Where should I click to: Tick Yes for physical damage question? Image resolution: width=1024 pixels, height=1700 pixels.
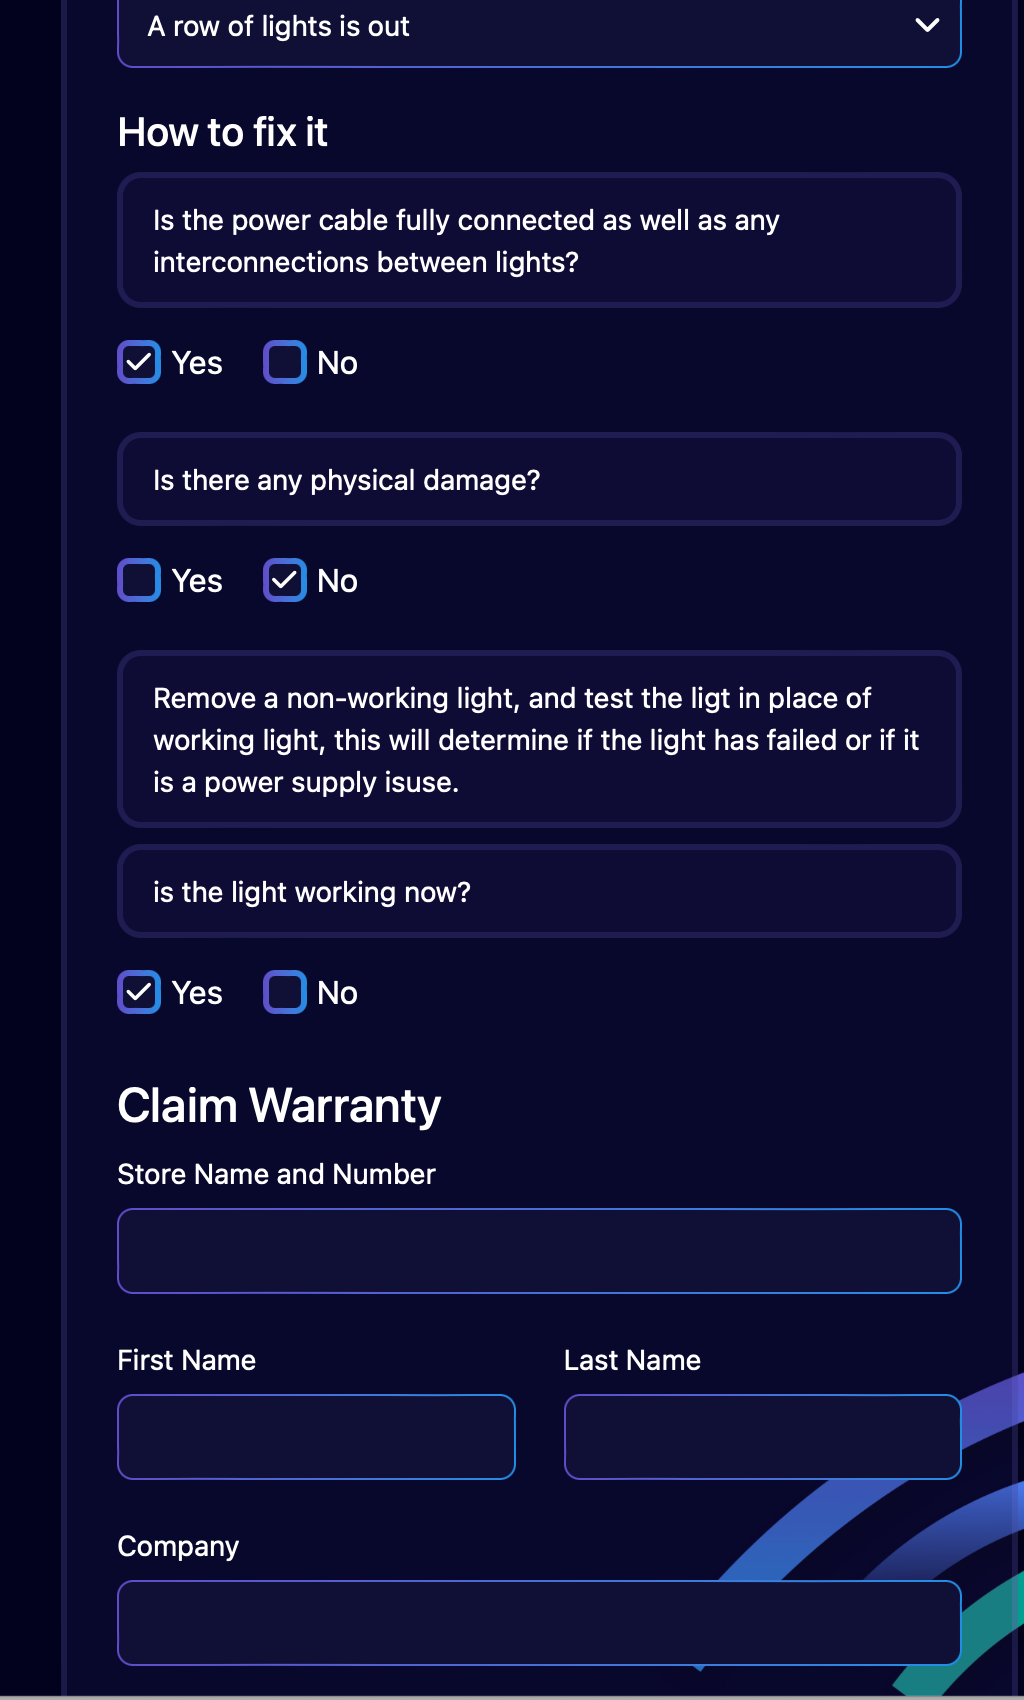point(139,580)
